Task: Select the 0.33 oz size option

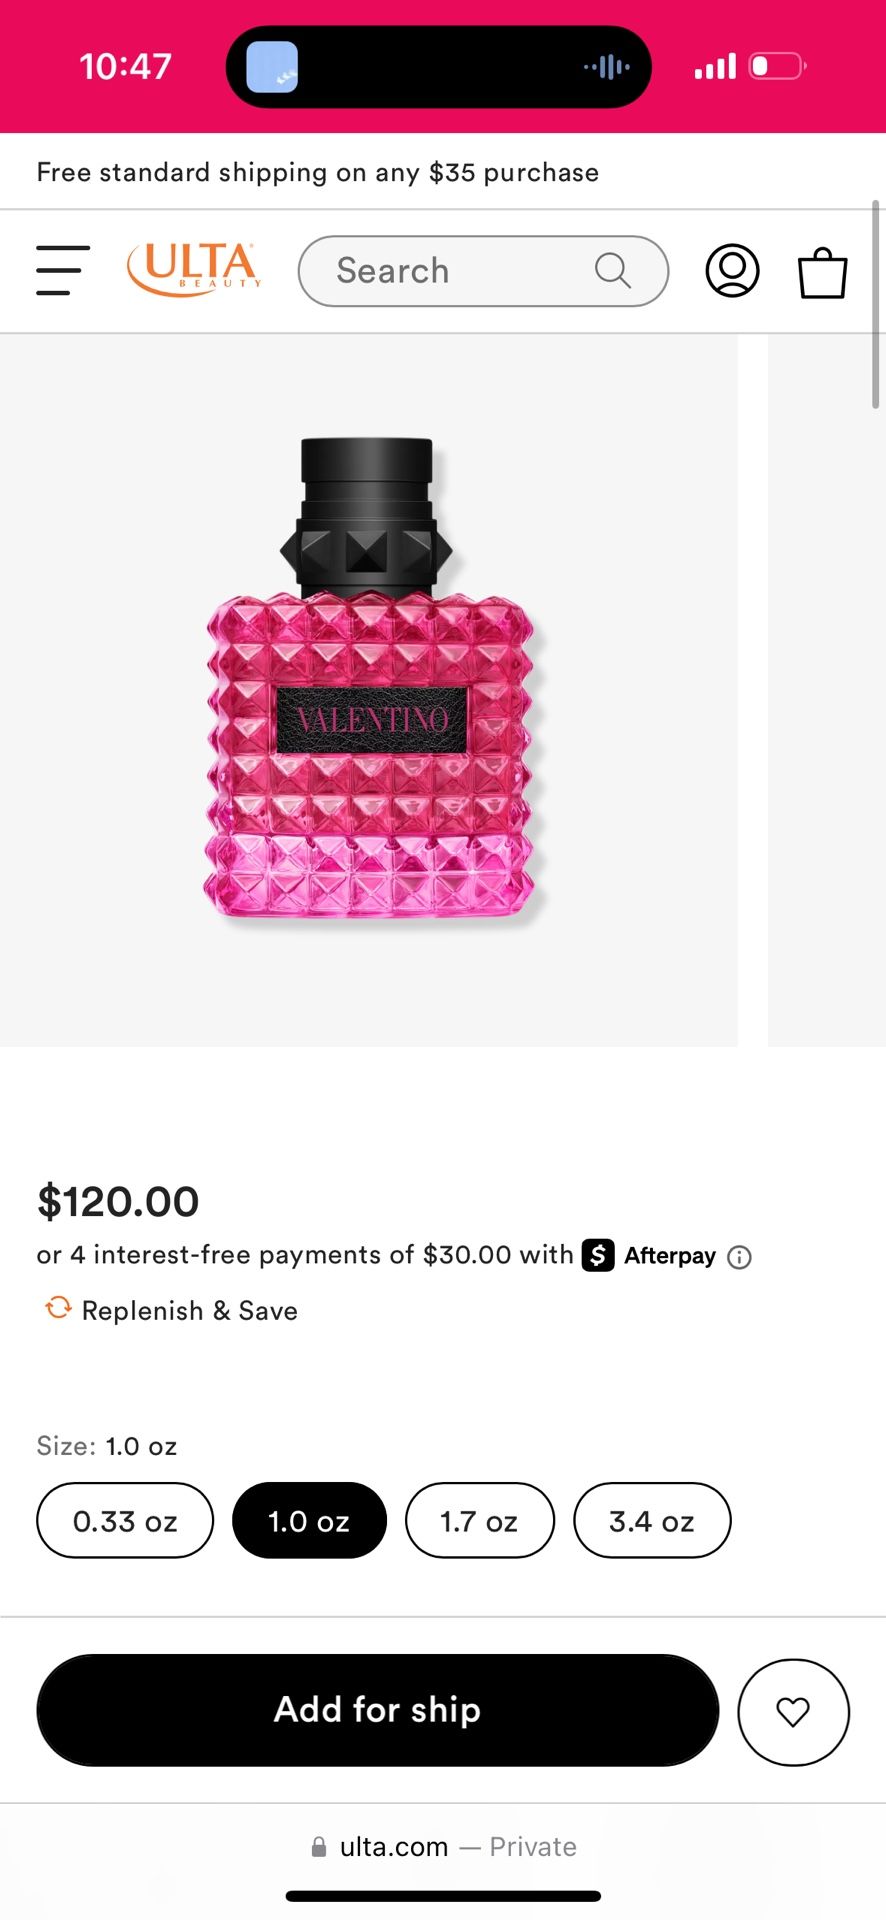Action: pos(124,1520)
